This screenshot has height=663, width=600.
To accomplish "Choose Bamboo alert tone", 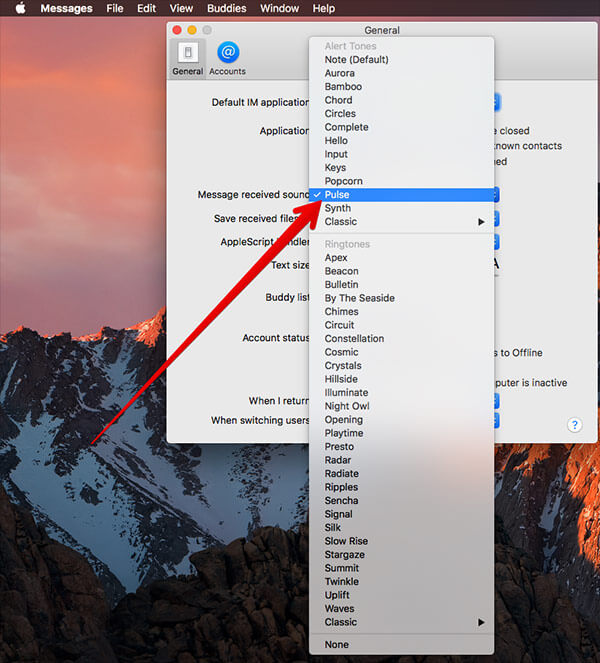I will 401,87.
